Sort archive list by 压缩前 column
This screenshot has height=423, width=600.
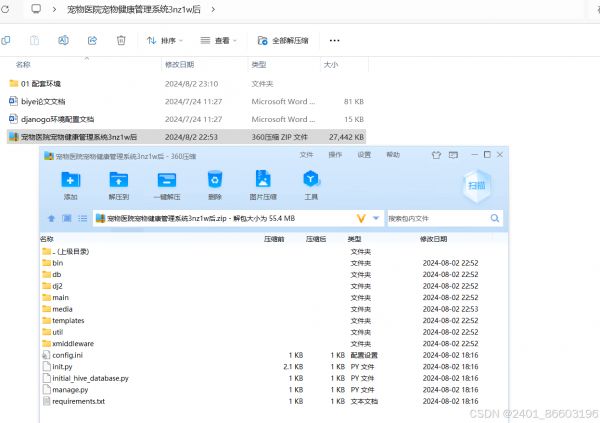(274, 239)
